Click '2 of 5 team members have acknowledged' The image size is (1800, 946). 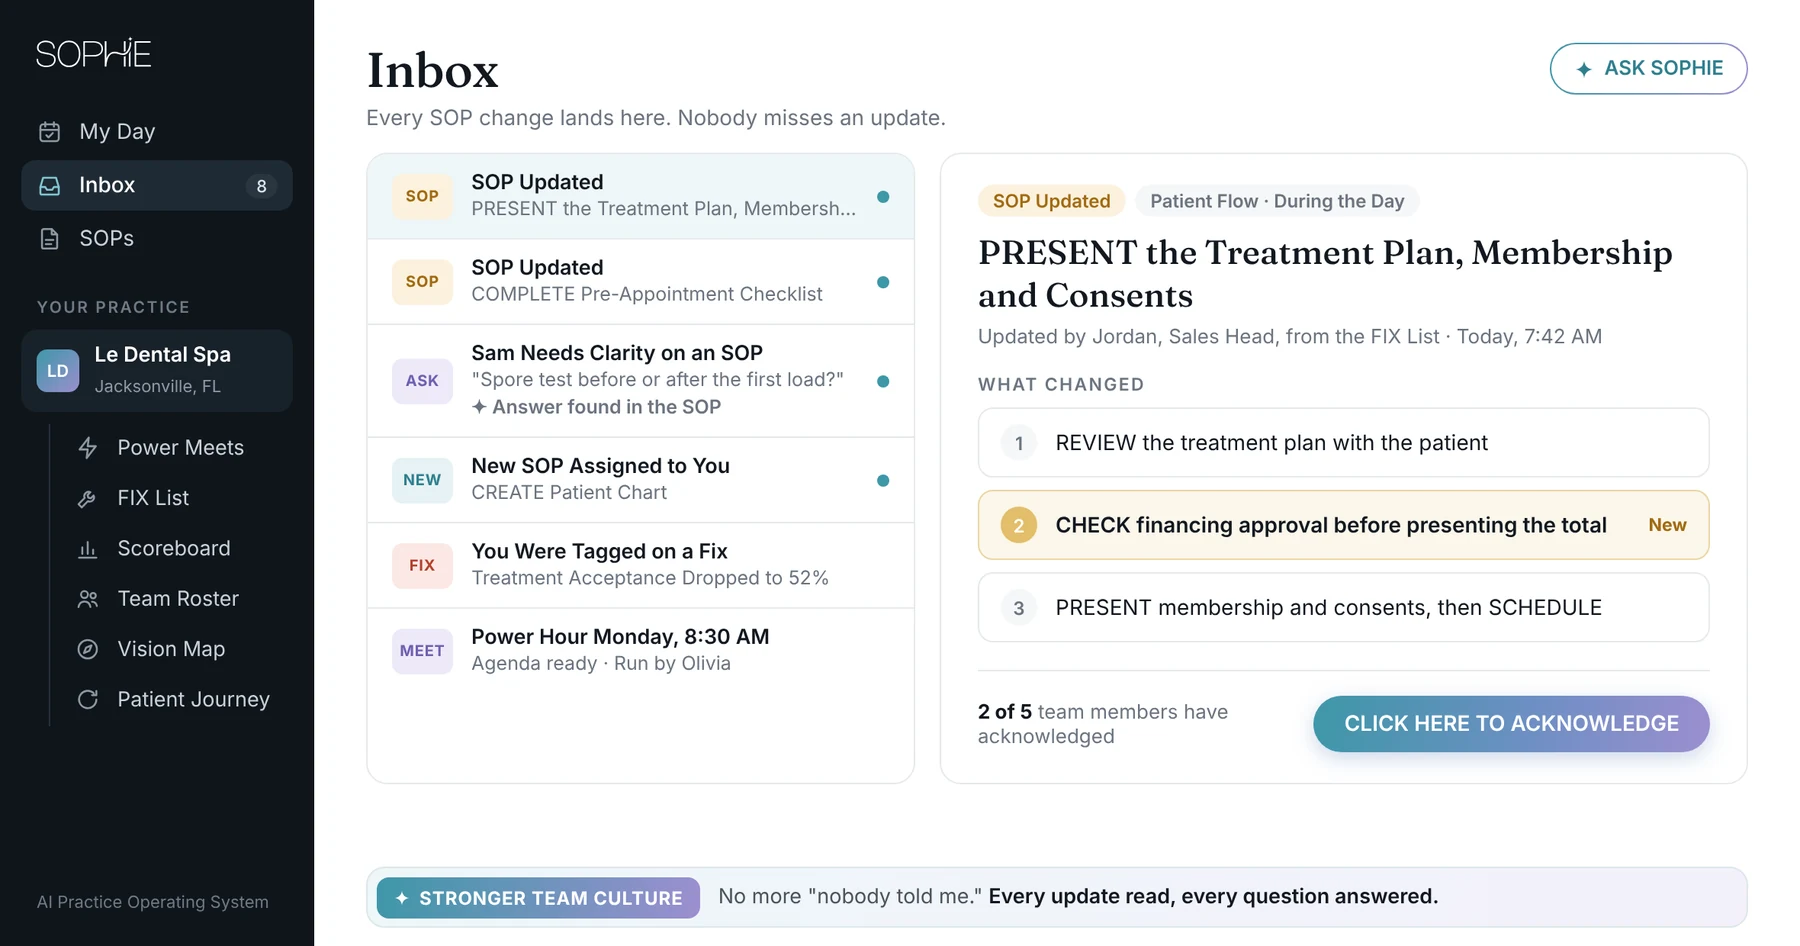tap(1103, 724)
